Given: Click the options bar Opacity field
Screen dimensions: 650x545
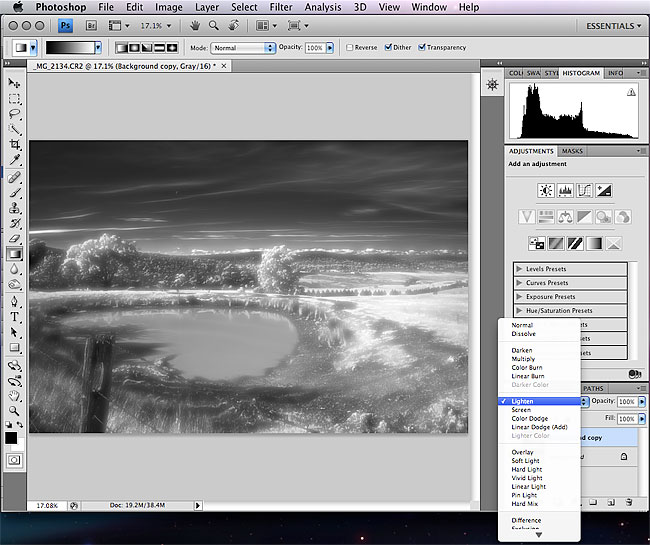Looking at the screenshot, I should pos(314,47).
